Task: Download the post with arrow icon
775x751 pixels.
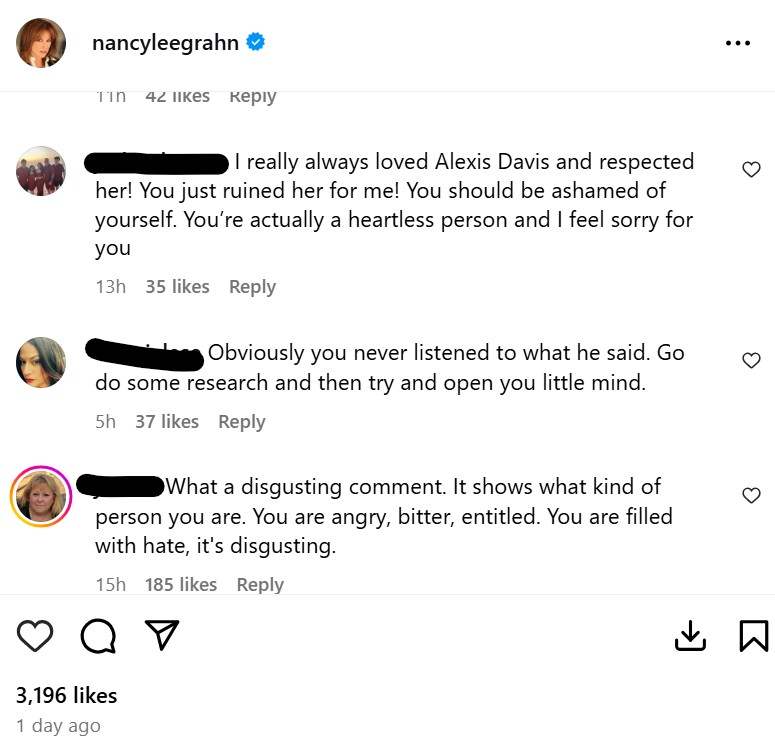Action: pos(691,635)
